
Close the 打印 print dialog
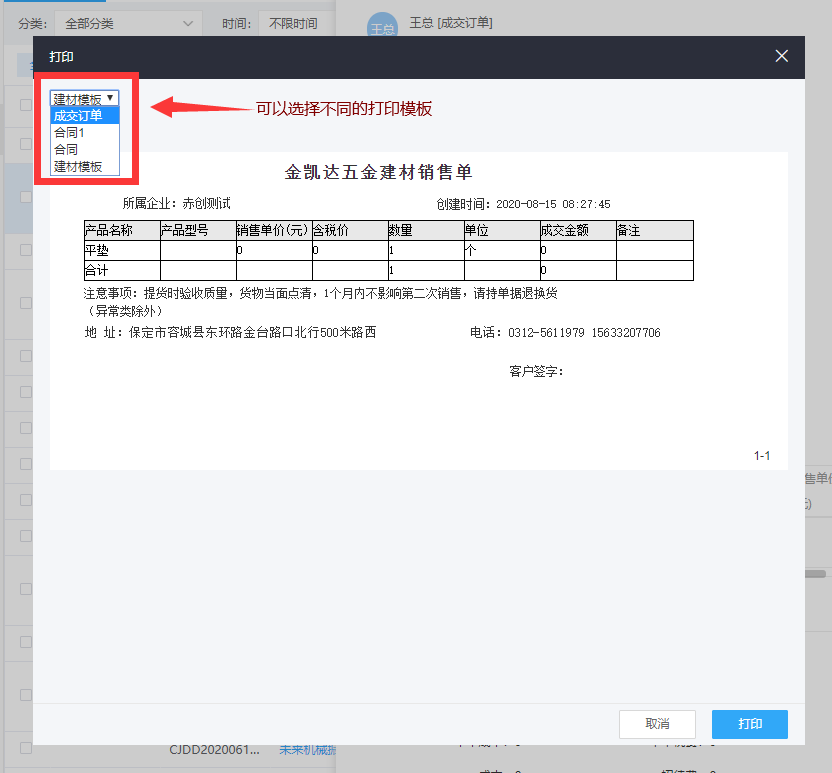781,56
